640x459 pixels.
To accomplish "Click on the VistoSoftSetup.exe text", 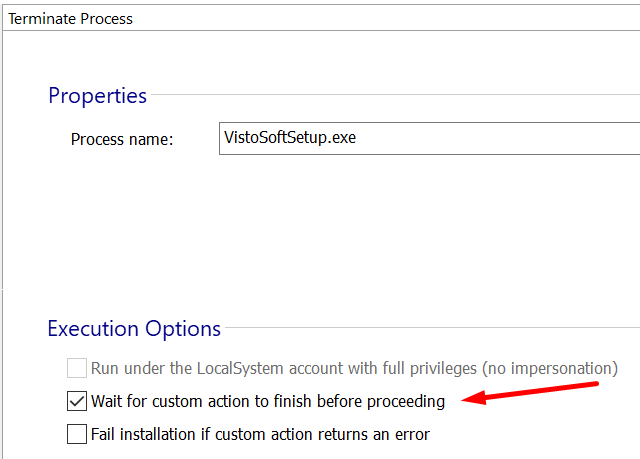I will (290, 138).
